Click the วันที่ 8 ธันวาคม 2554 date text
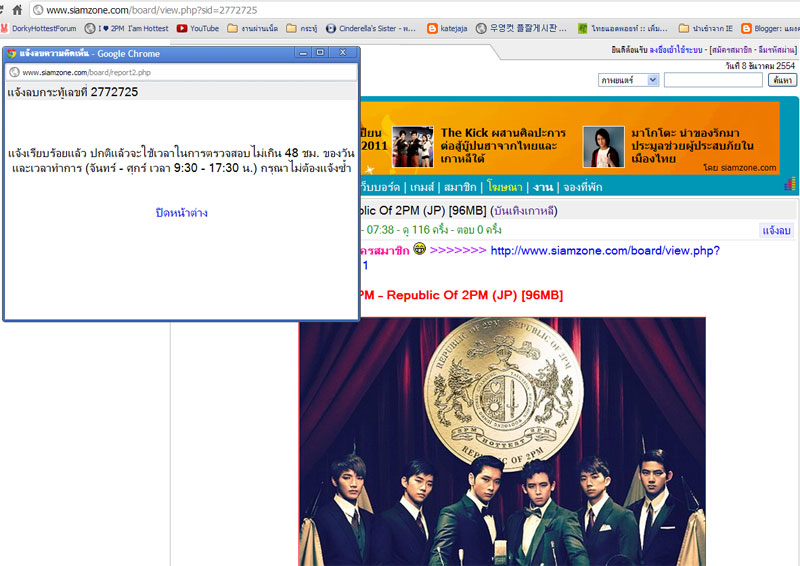Viewport: 800px width, 566px height. click(760, 66)
